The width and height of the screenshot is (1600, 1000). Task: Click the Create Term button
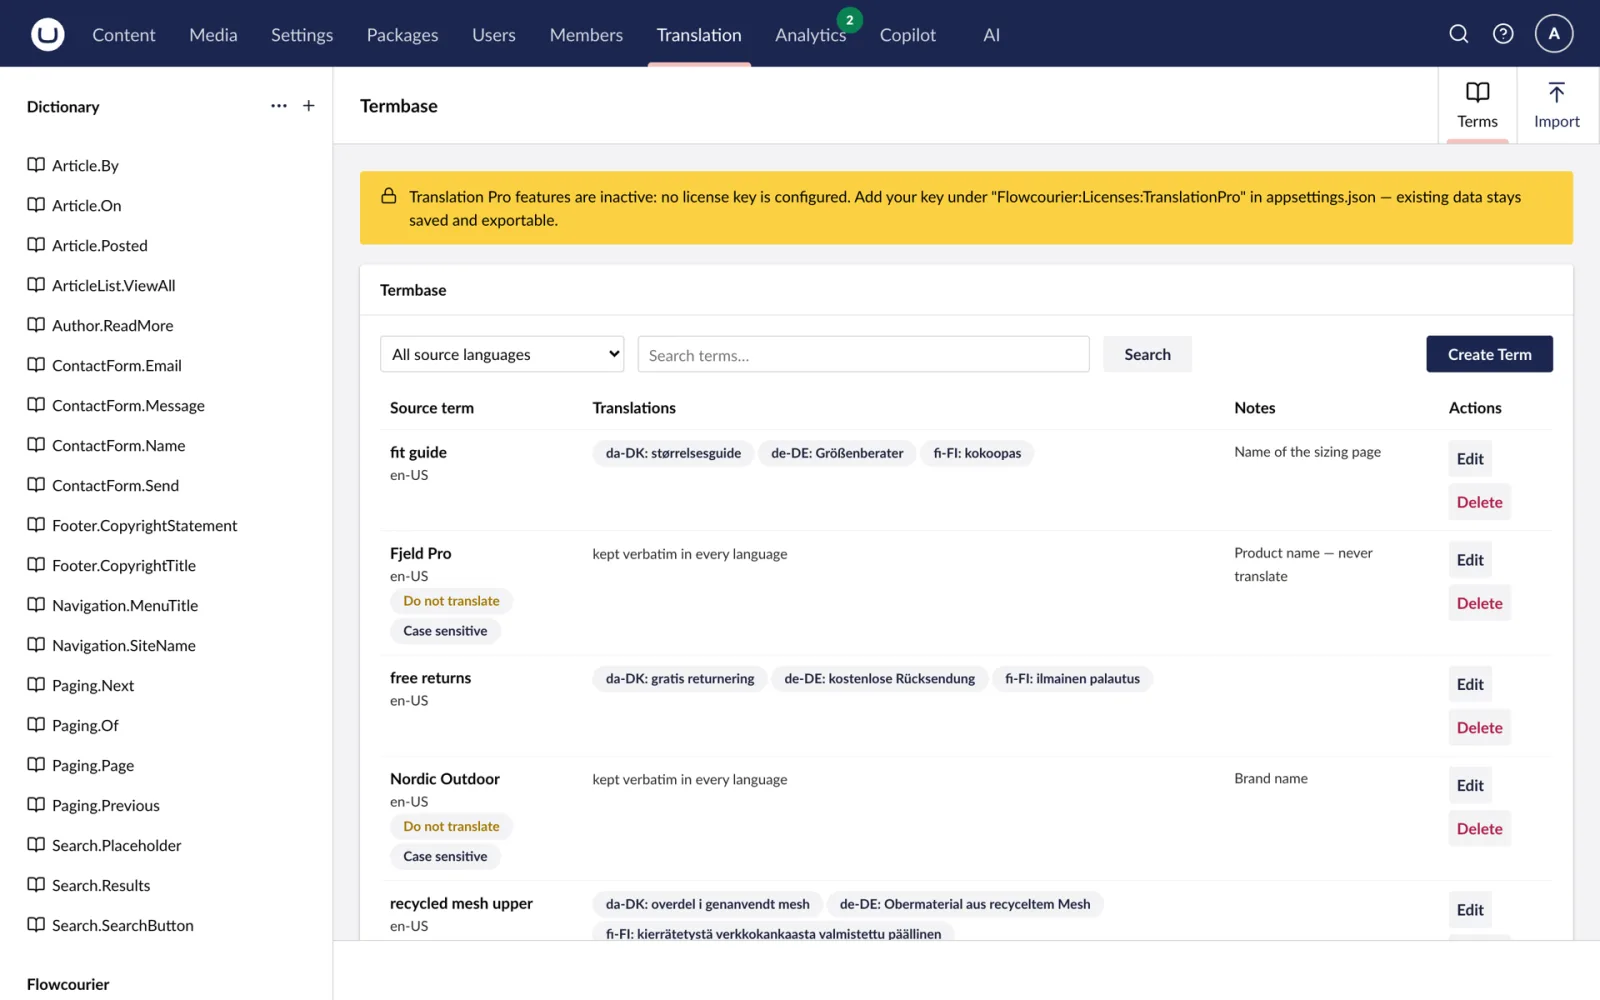[1489, 354]
